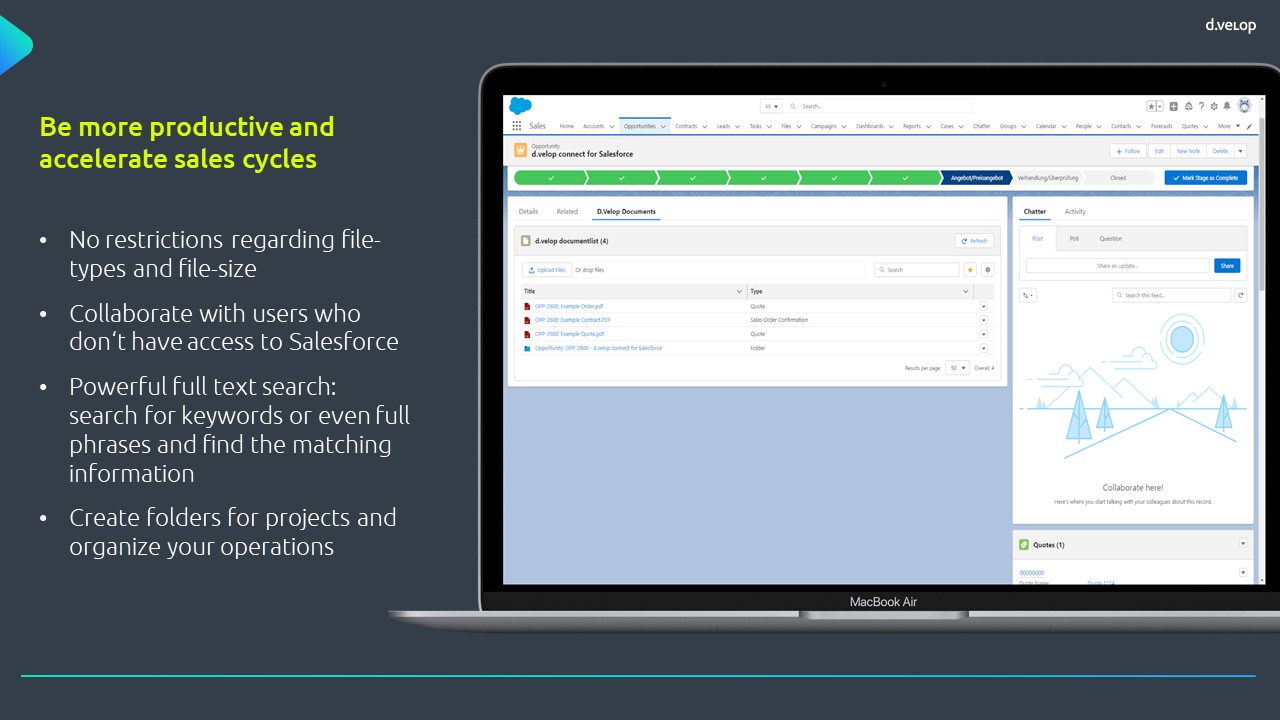This screenshot has width=1280, height=720.
Task: Click the PDF icon beside Example Order.pdf
Action: (x=527, y=306)
